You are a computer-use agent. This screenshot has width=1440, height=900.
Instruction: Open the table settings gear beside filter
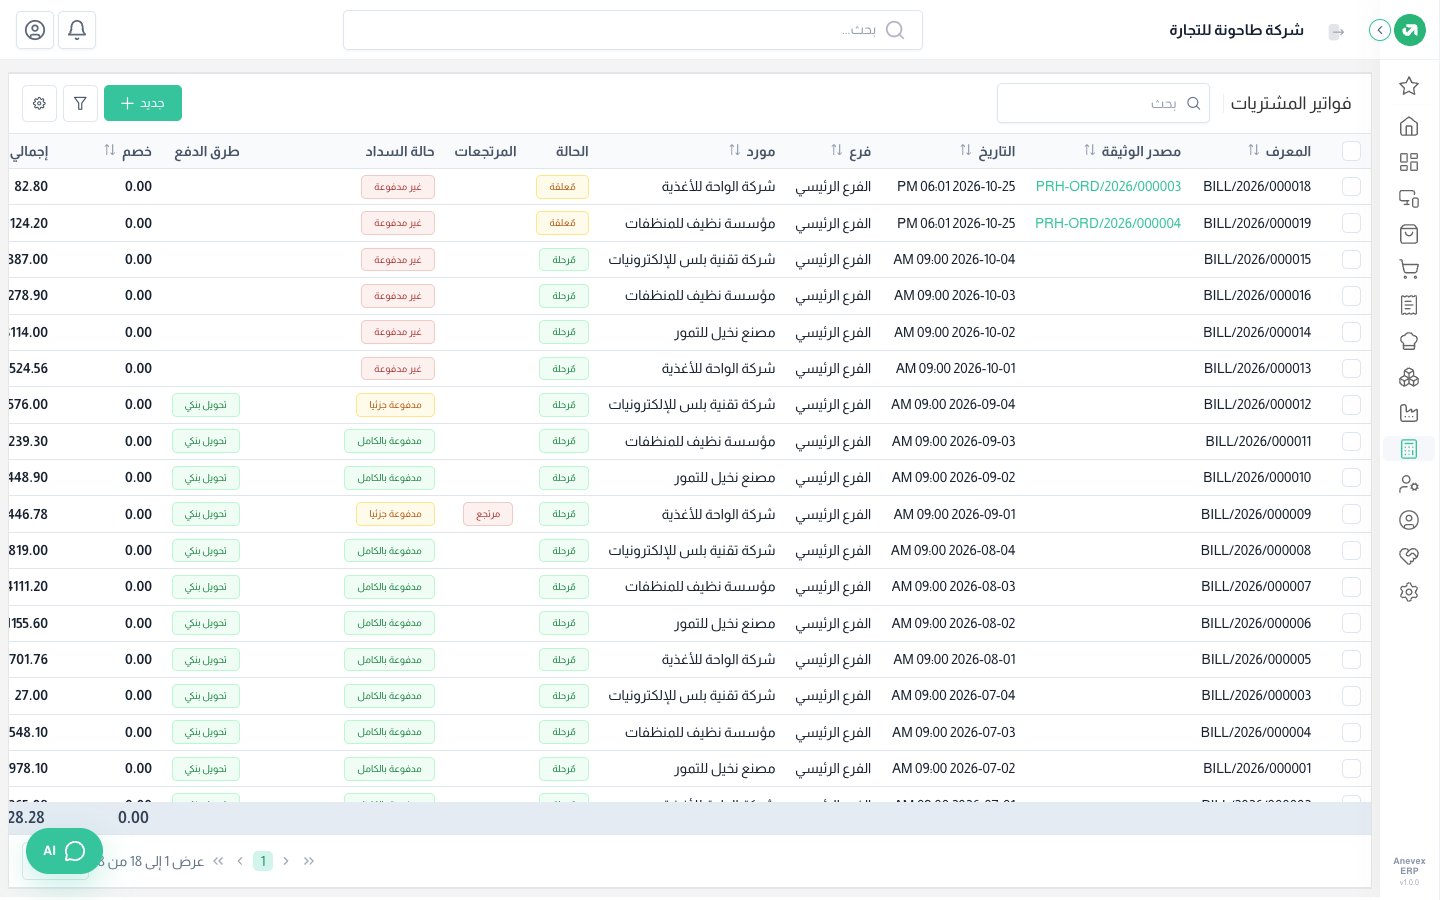pos(39,103)
